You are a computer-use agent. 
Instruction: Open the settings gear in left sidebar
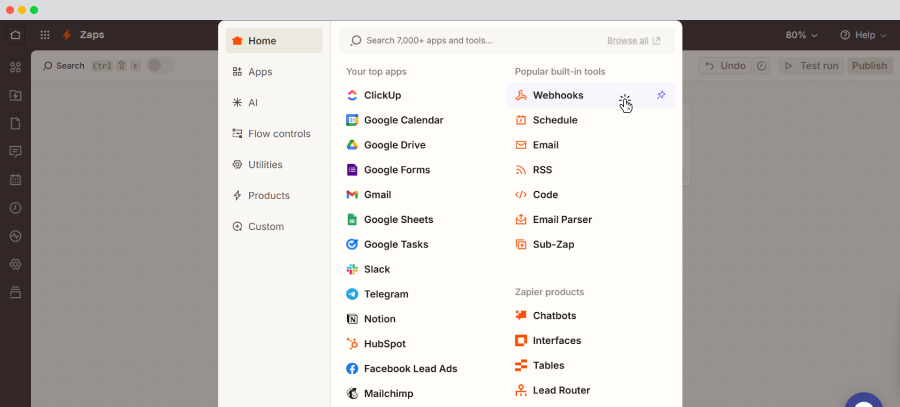[15, 264]
